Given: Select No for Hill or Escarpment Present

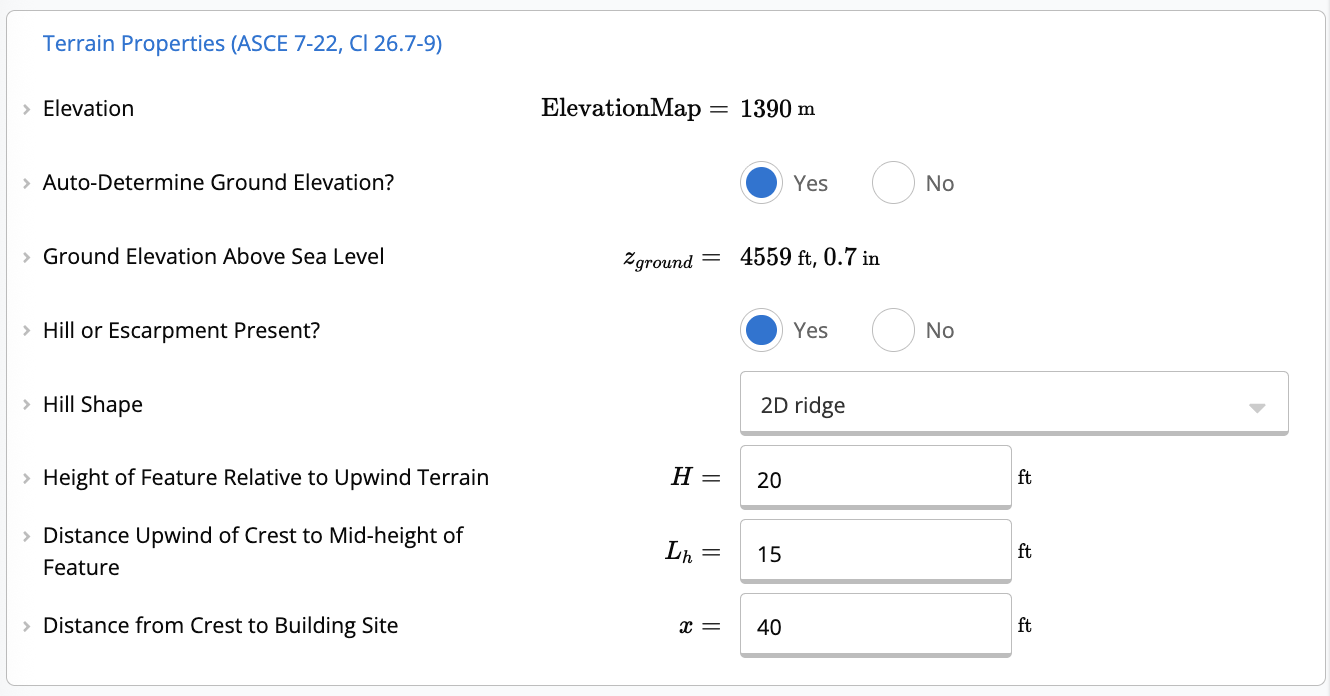Looking at the screenshot, I should (893, 330).
